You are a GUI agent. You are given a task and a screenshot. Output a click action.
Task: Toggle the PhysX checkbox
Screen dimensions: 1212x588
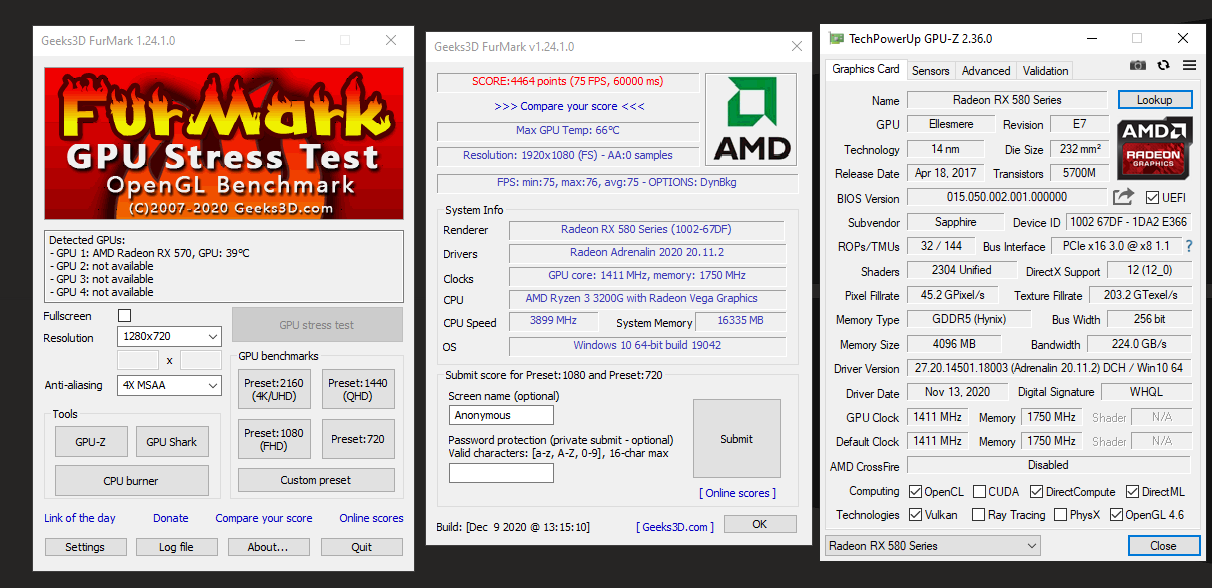[1063, 516]
